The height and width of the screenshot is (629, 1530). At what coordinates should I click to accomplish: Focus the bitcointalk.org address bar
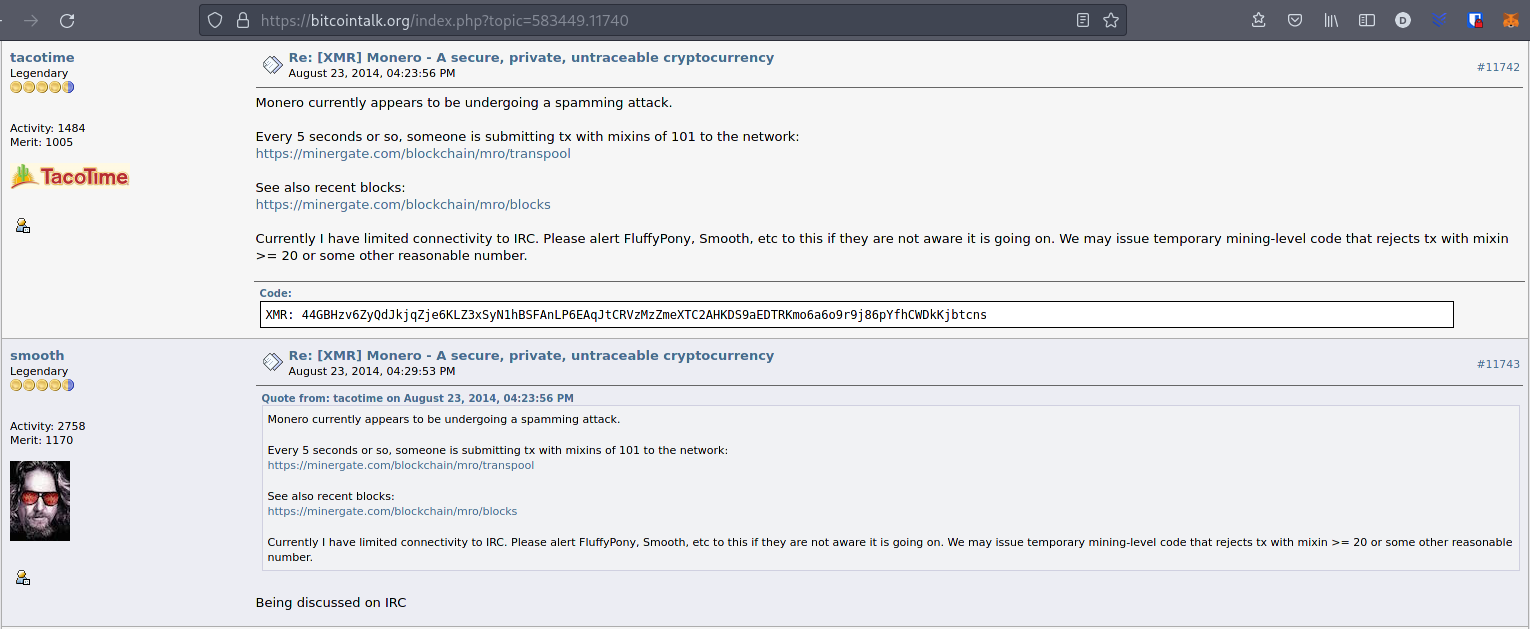click(x=660, y=20)
